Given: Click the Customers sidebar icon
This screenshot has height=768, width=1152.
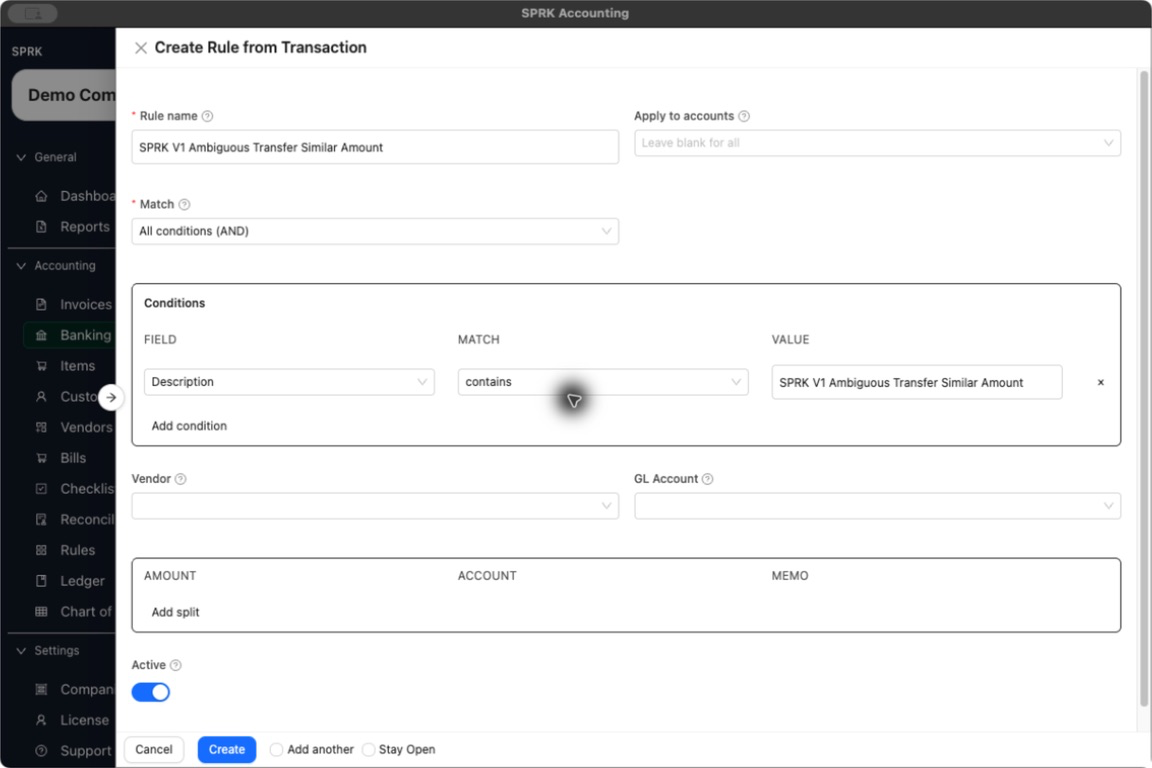Looking at the screenshot, I should 41,397.
